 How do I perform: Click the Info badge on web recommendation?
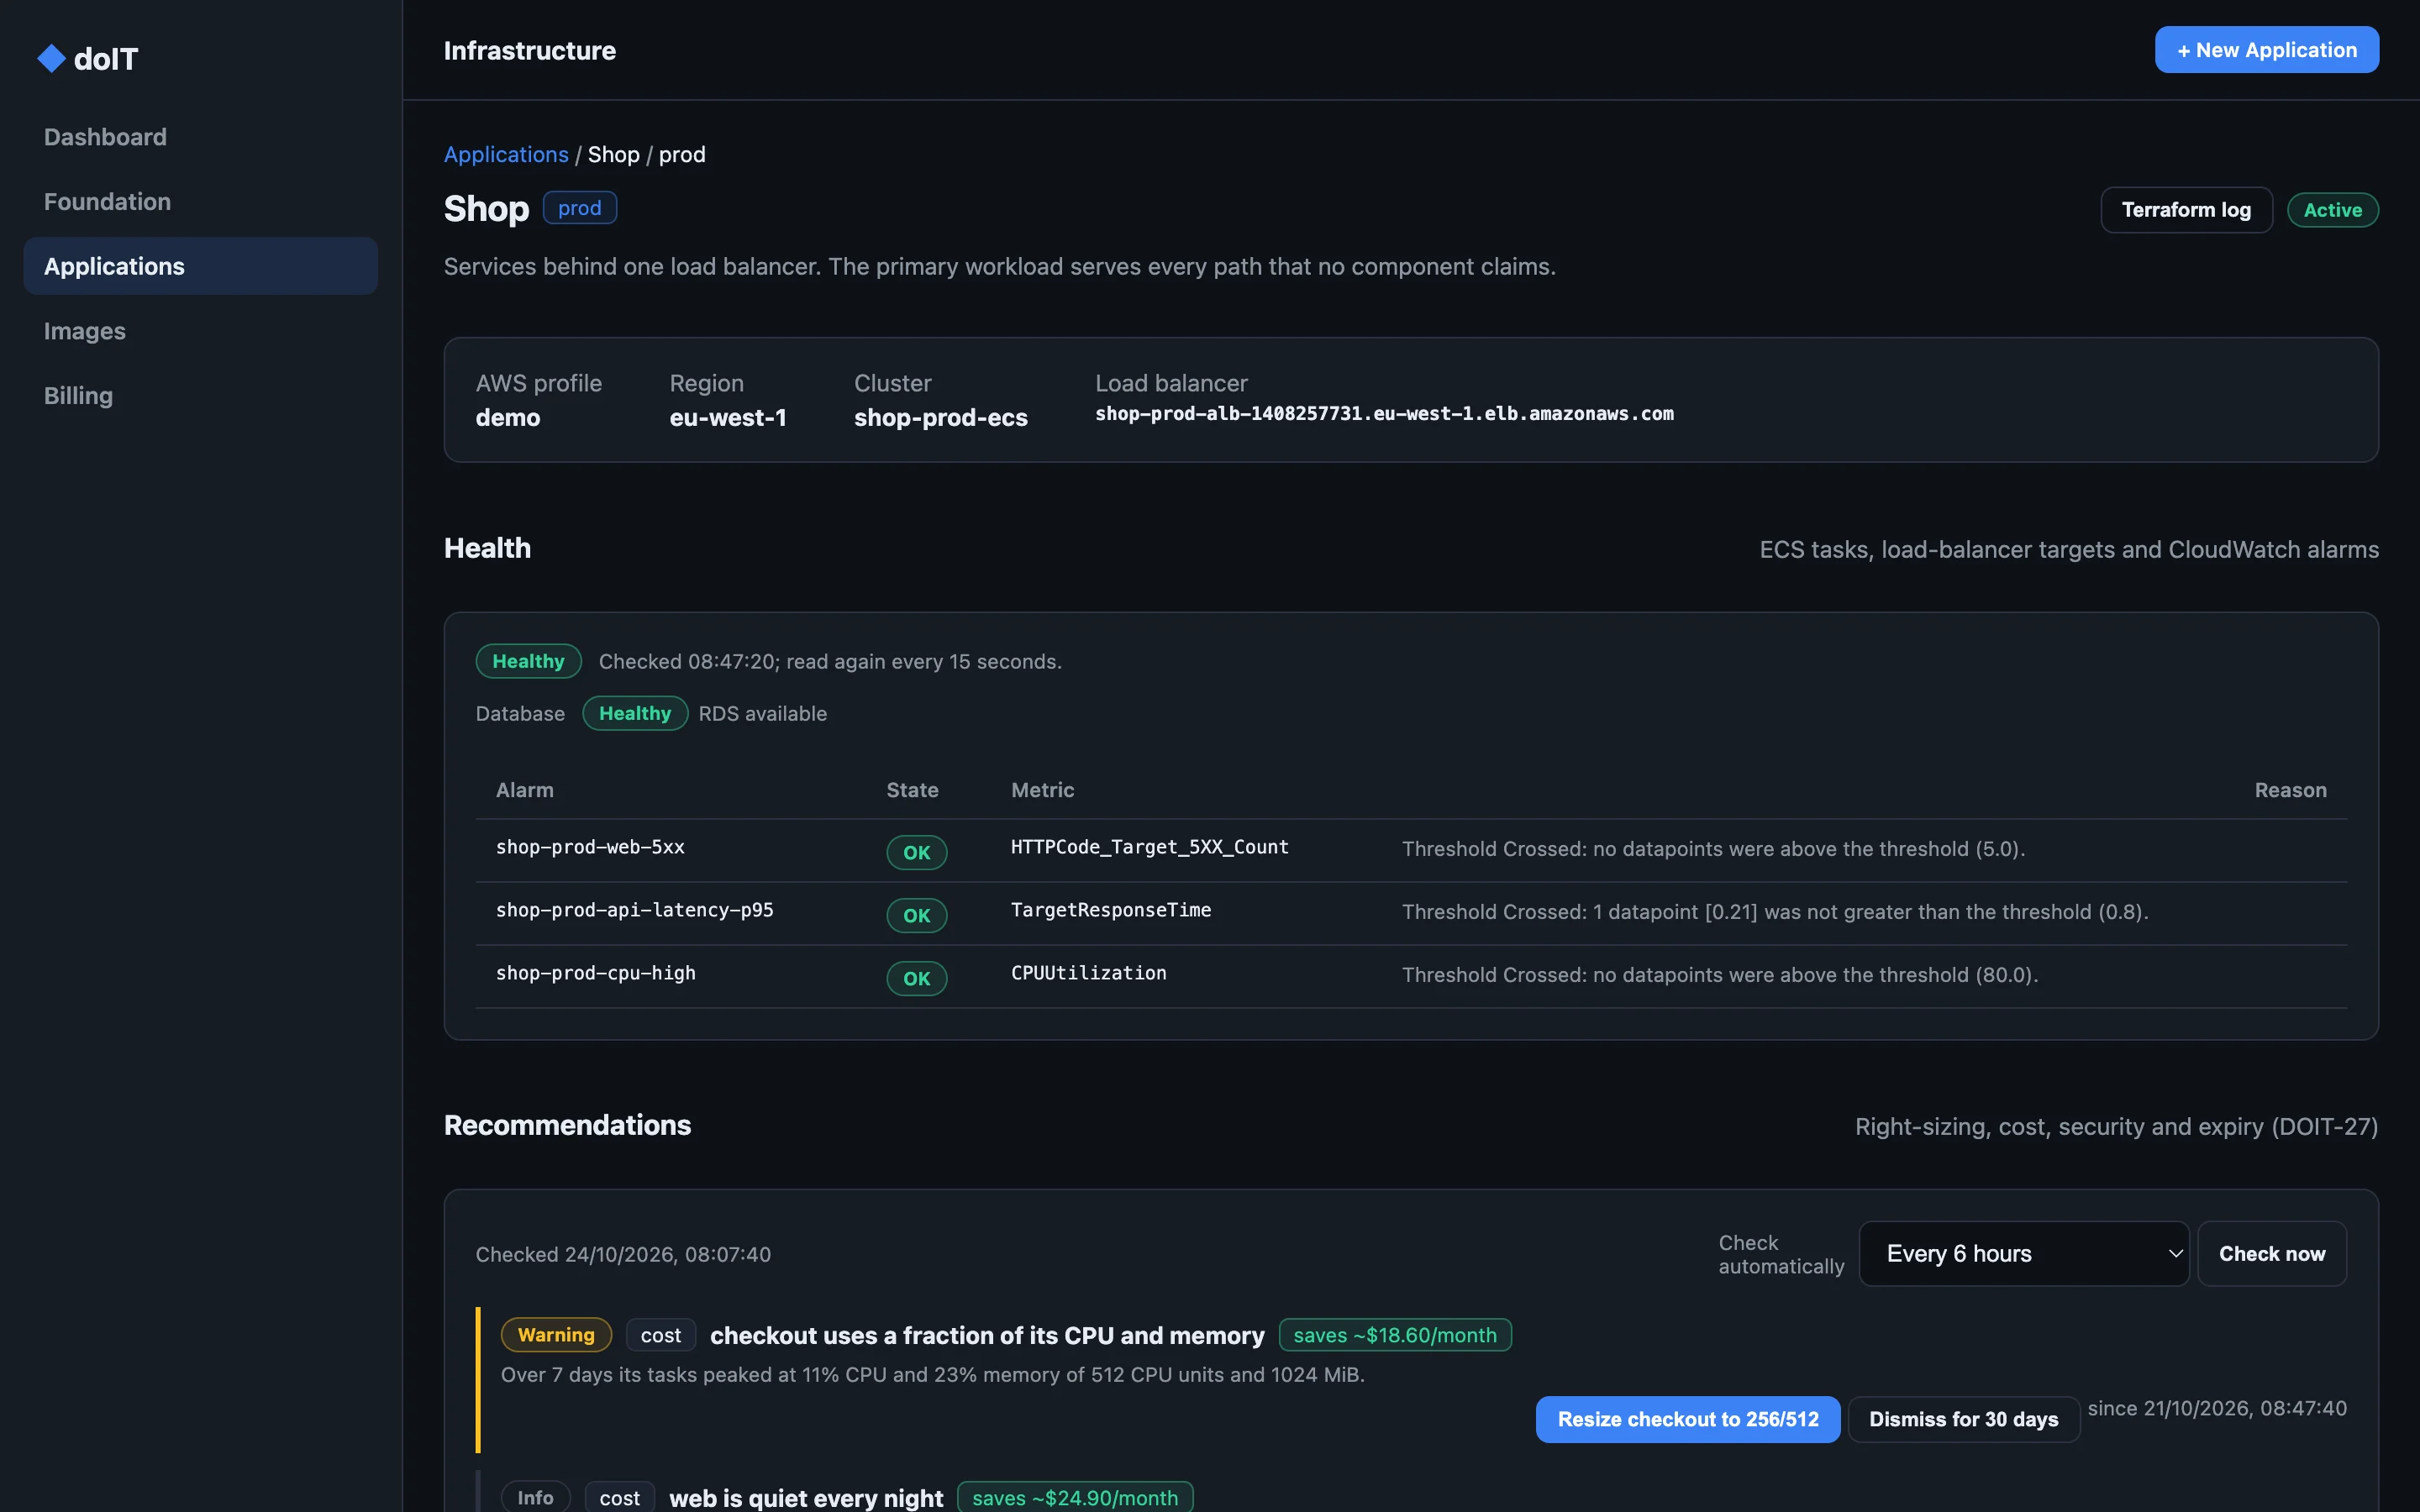pyautogui.click(x=535, y=1497)
